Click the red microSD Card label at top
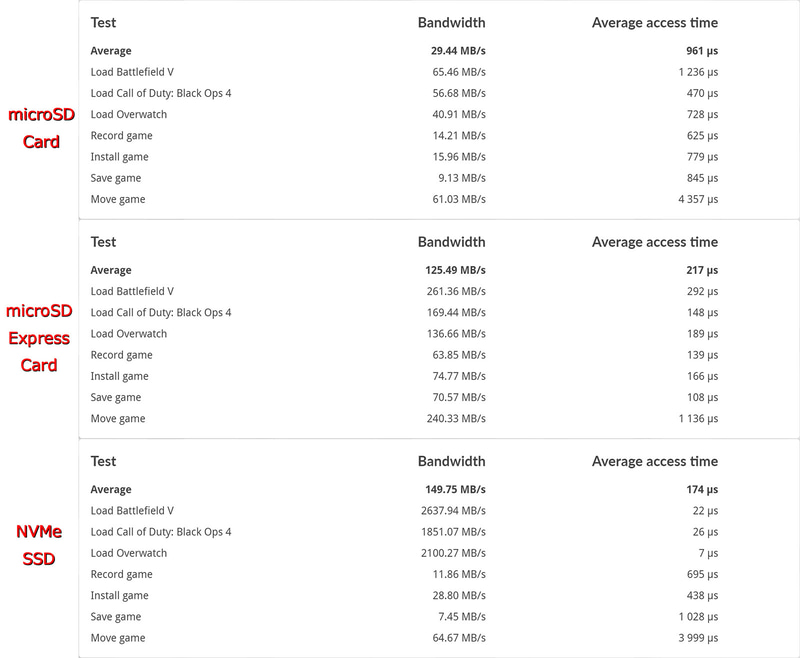Viewport: 800px width, 658px height. 41,128
